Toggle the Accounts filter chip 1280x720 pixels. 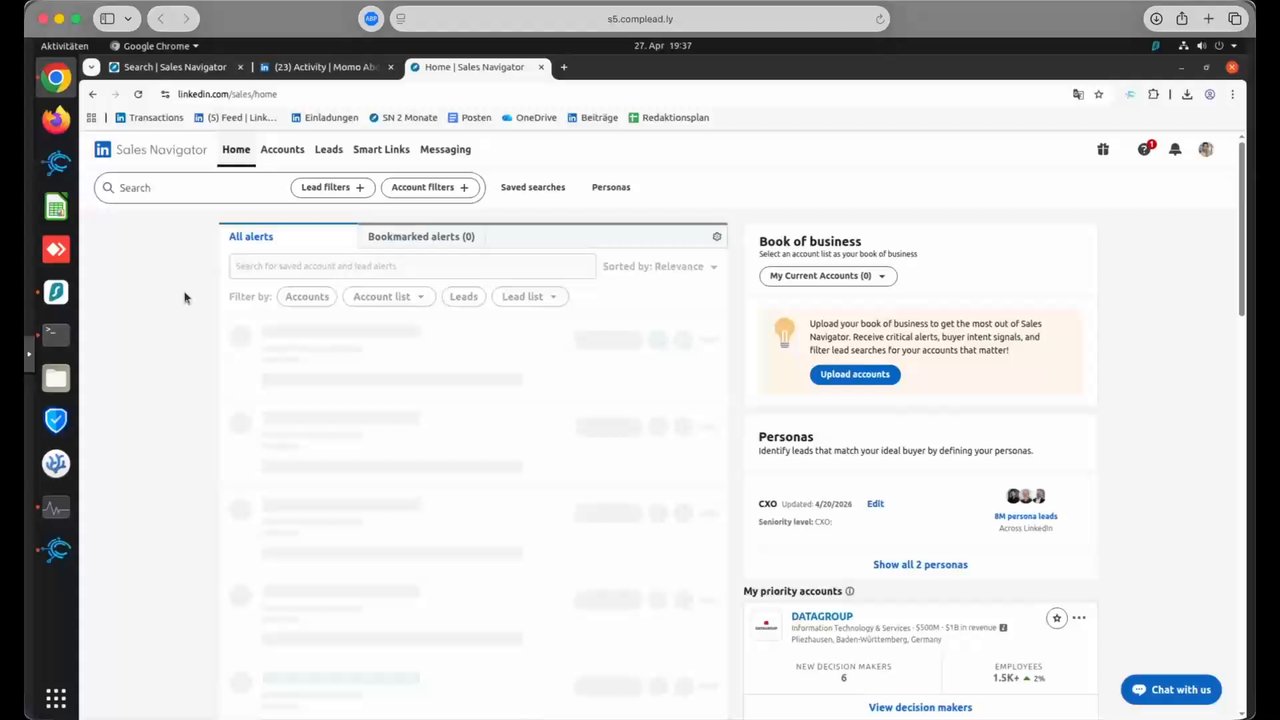pyautogui.click(x=307, y=296)
